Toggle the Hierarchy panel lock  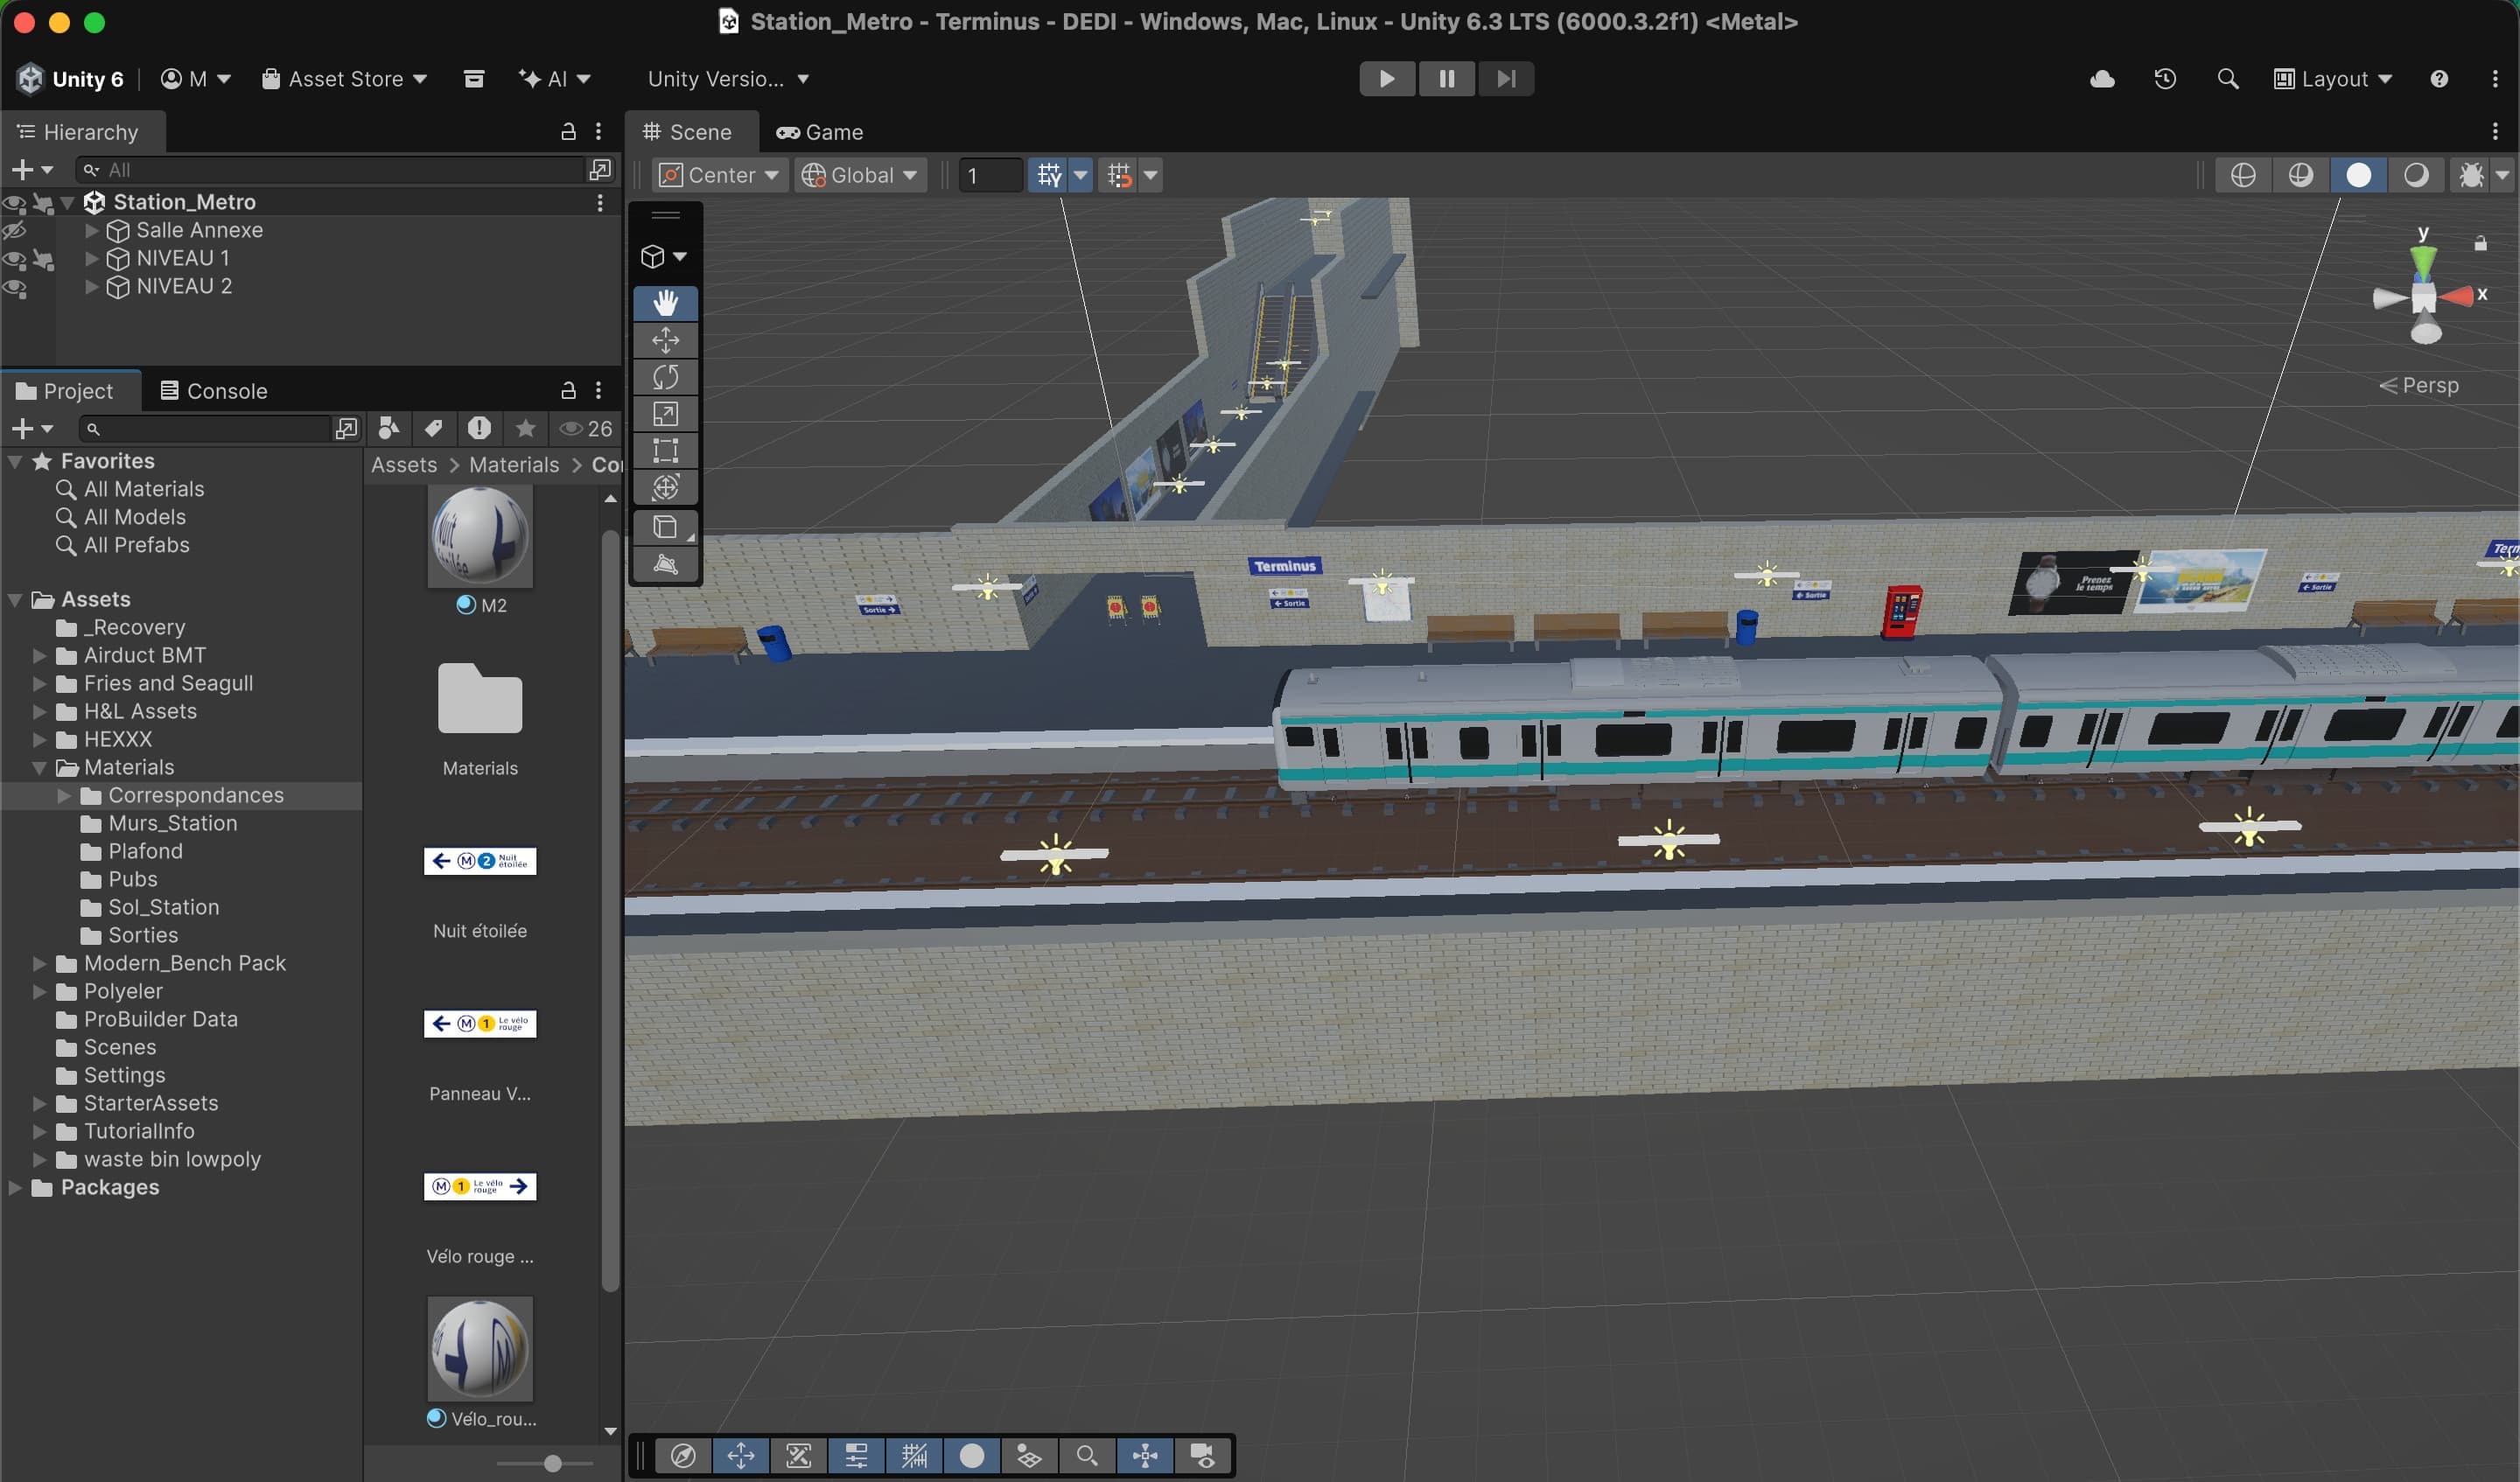[x=568, y=132]
